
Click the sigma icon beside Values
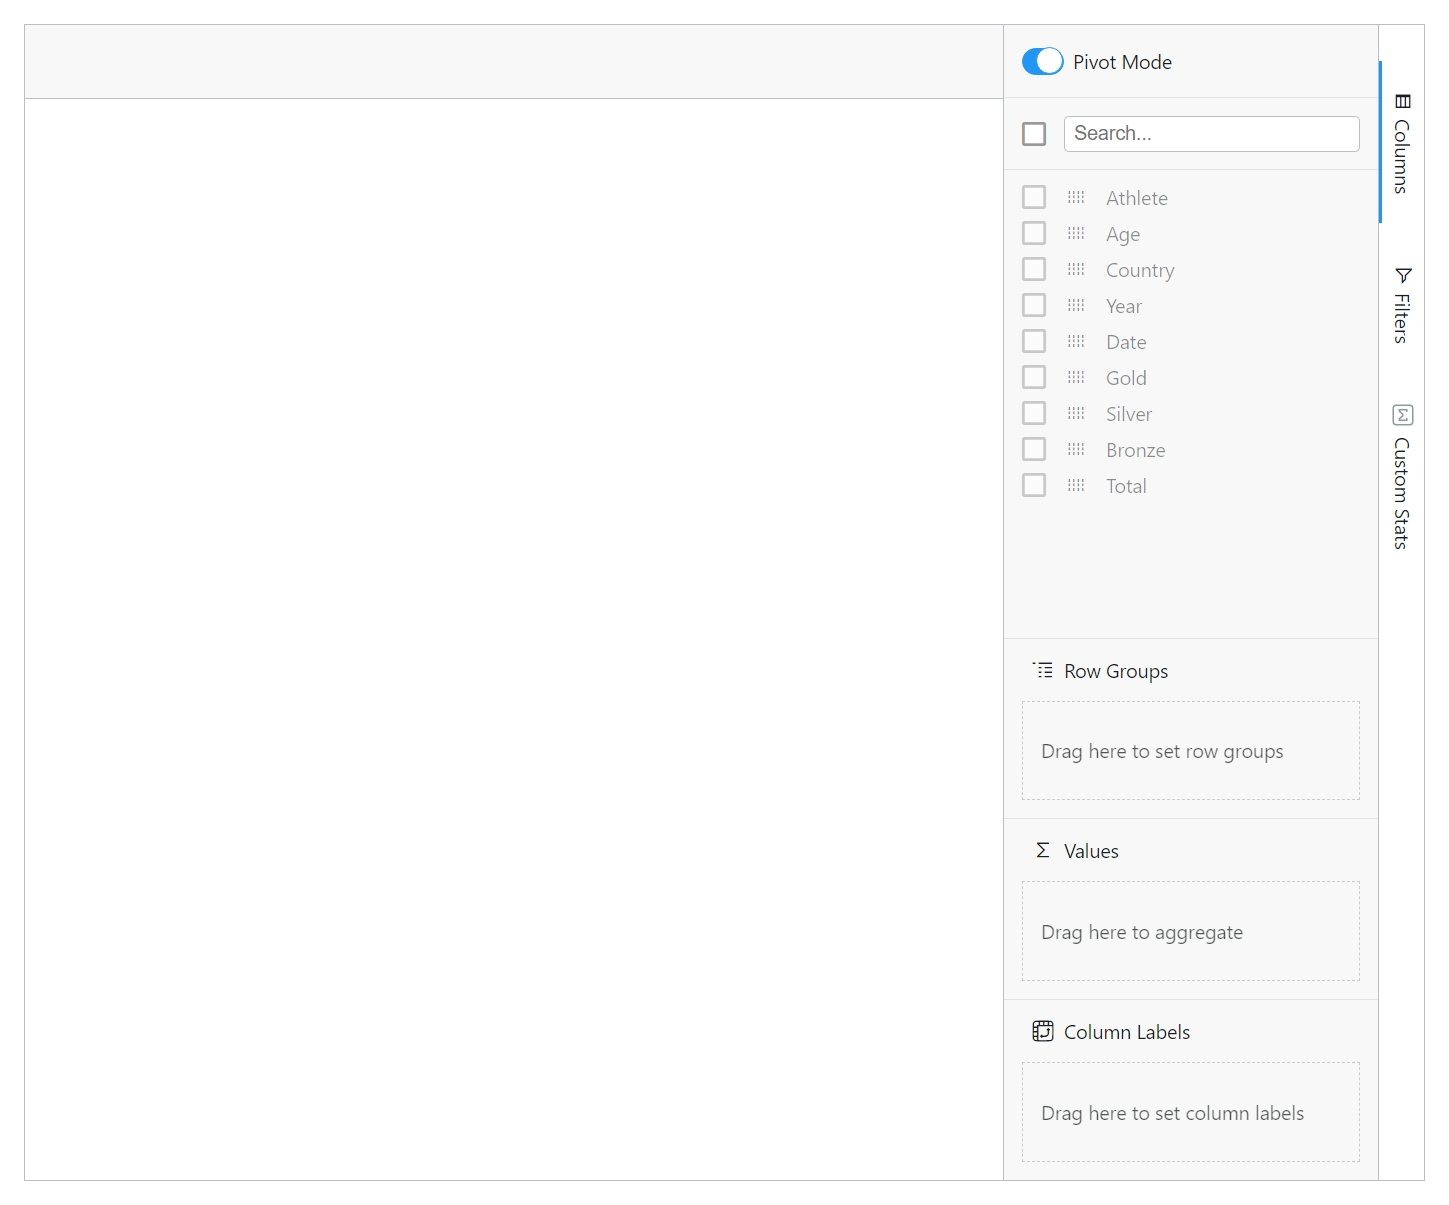(x=1042, y=849)
